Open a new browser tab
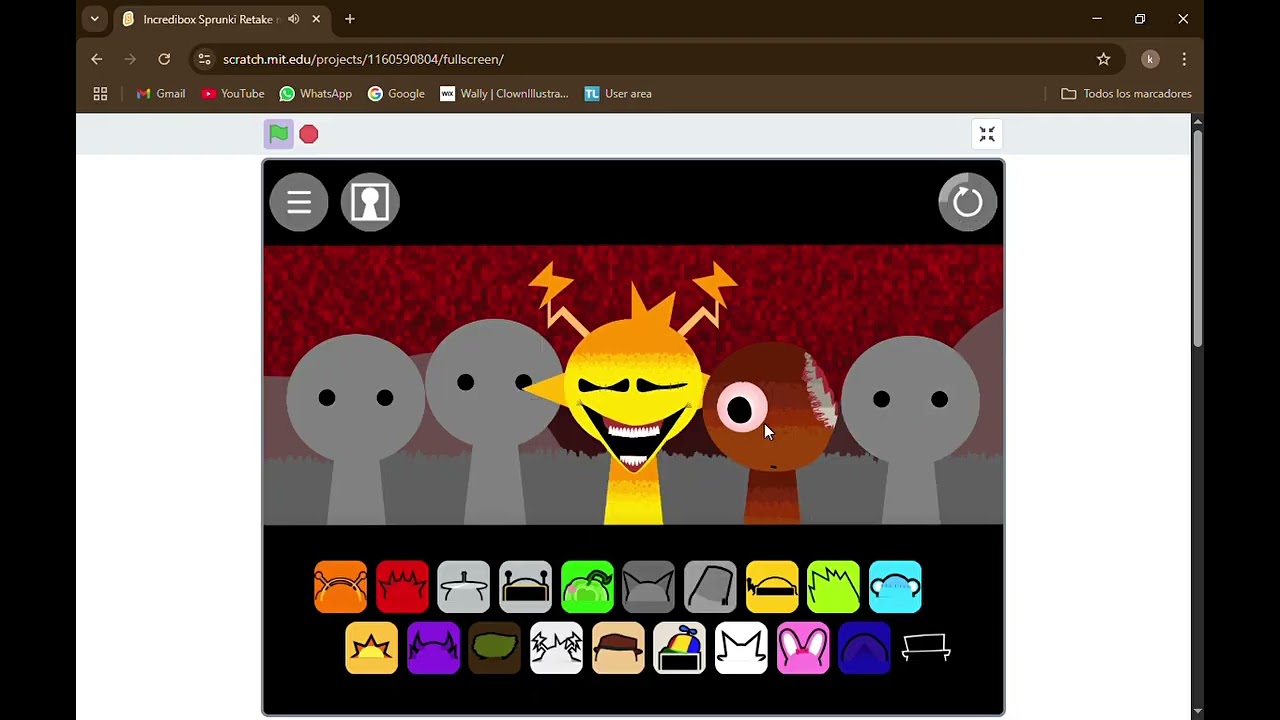The height and width of the screenshot is (720, 1280). click(350, 19)
